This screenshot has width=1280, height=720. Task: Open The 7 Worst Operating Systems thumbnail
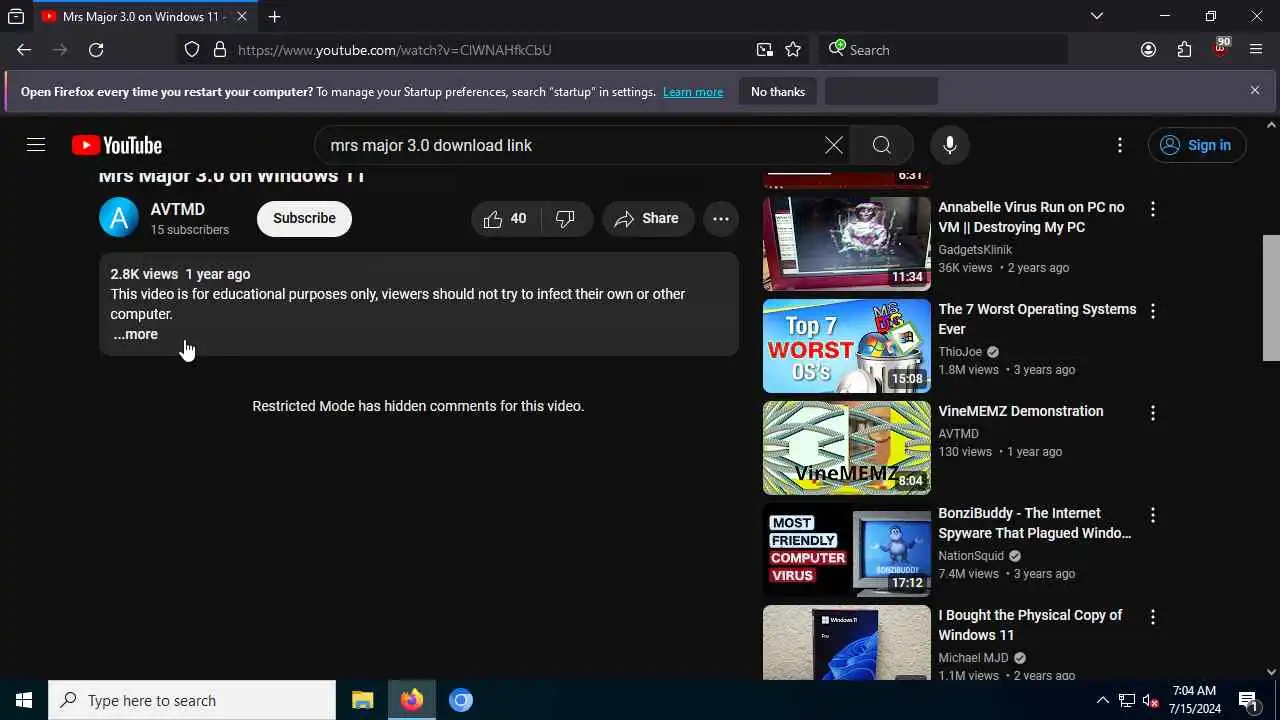pyautogui.click(x=846, y=345)
